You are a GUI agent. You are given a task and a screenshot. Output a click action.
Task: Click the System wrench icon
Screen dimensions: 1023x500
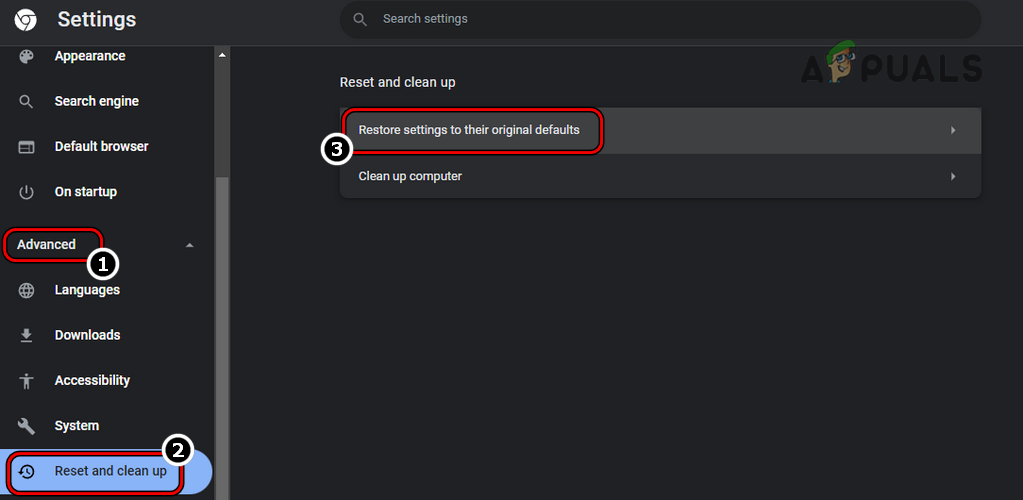[x=27, y=426]
